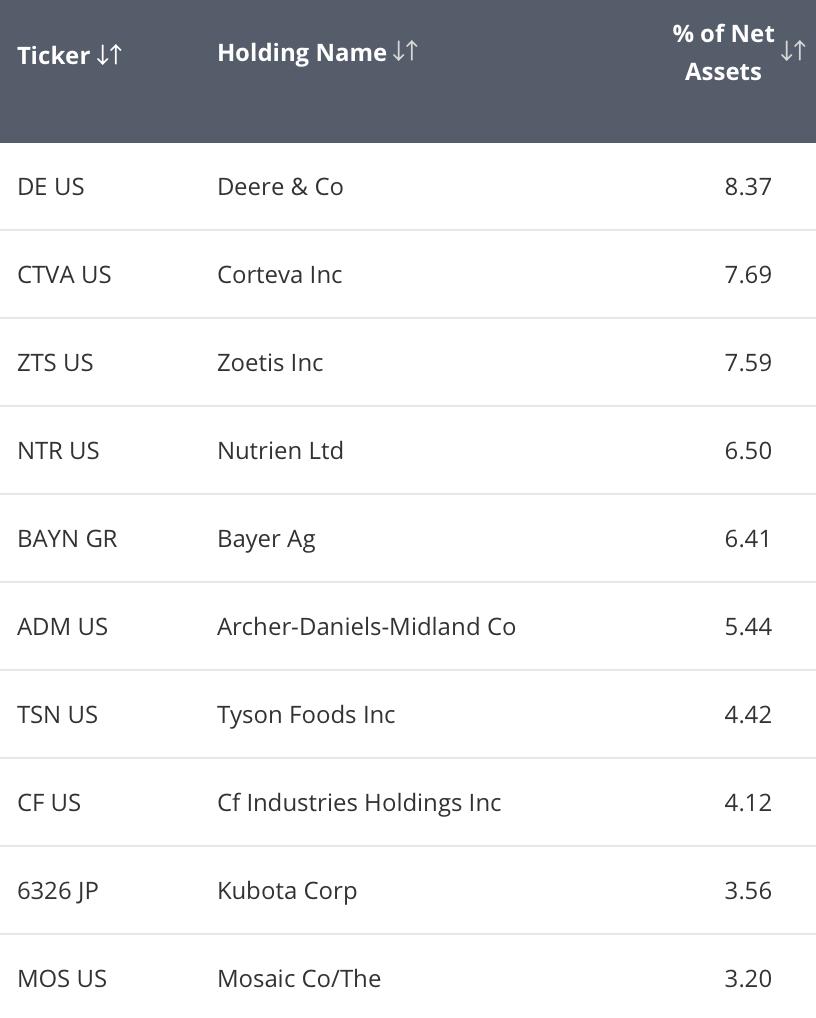Click the Ticker column header
Image resolution: width=816 pixels, height=1018 pixels.
(x=53, y=55)
